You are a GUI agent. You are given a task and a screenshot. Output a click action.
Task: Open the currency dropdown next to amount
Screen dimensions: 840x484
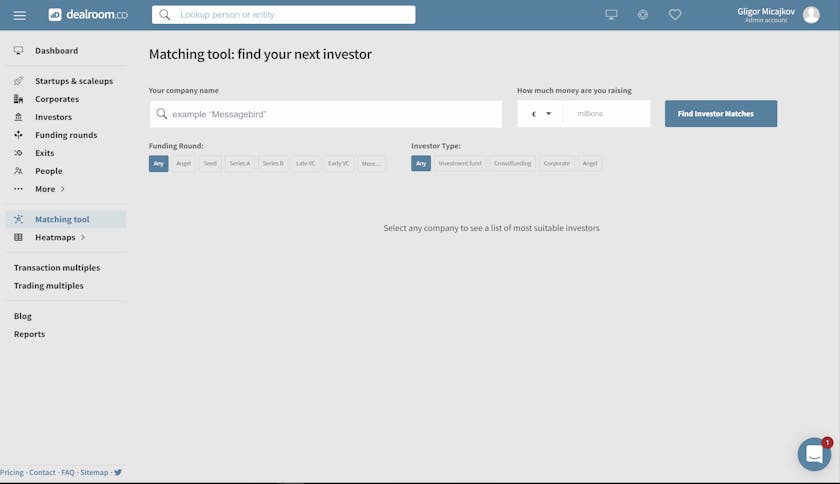tap(541, 114)
